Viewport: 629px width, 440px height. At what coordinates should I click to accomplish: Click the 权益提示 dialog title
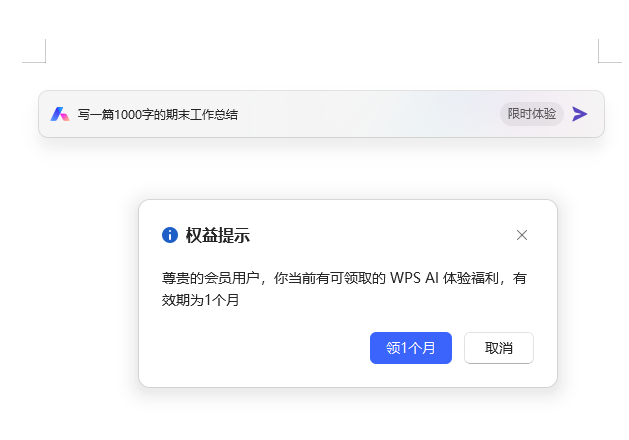click(217, 236)
